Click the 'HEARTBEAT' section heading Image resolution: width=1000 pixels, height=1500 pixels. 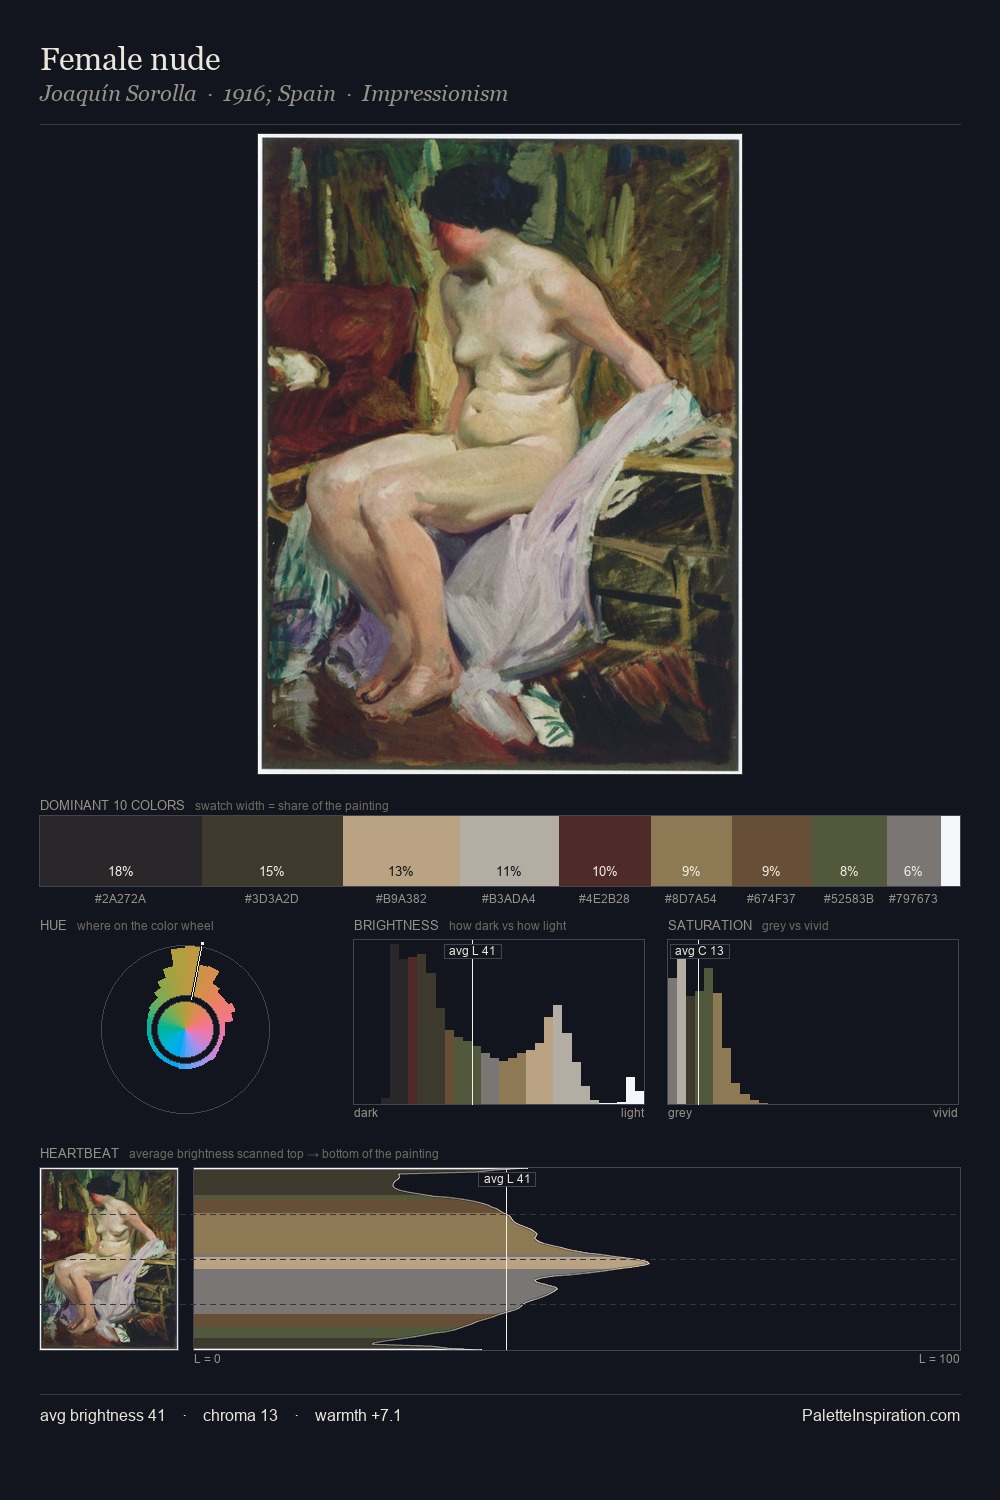[79, 1153]
